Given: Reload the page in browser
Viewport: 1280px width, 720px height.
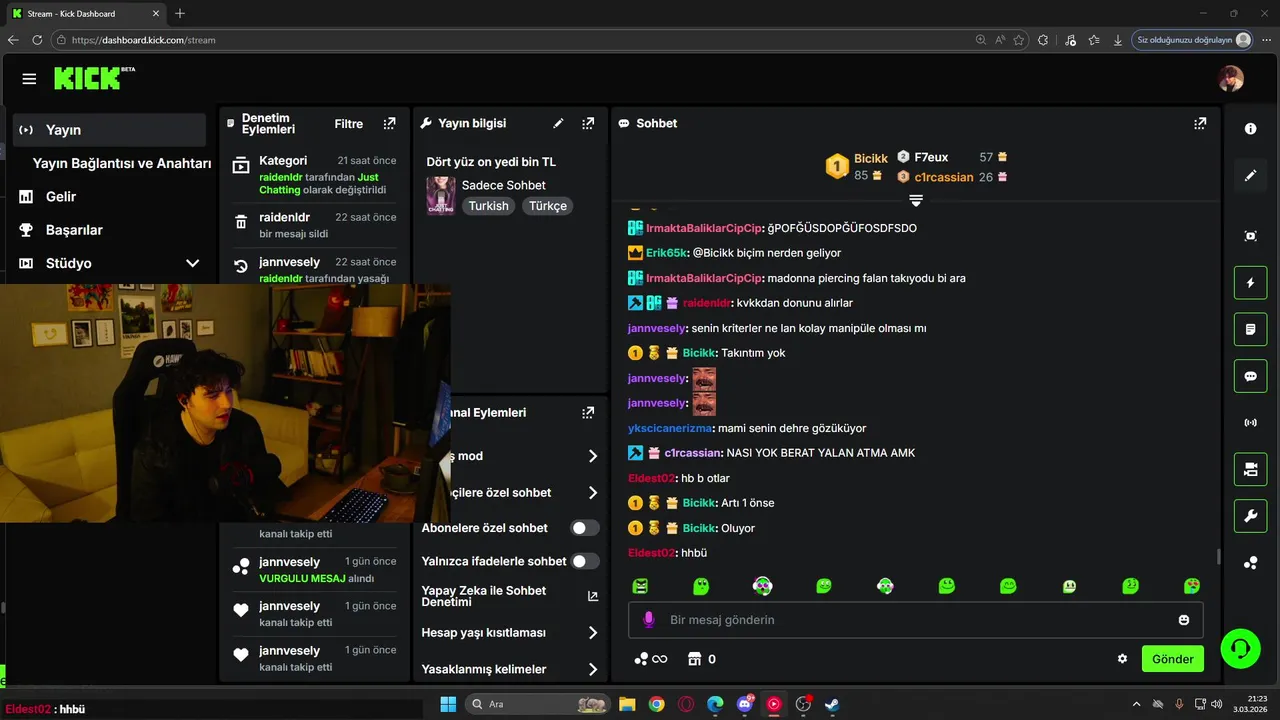Looking at the screenshot, I should tap(37, 40).
